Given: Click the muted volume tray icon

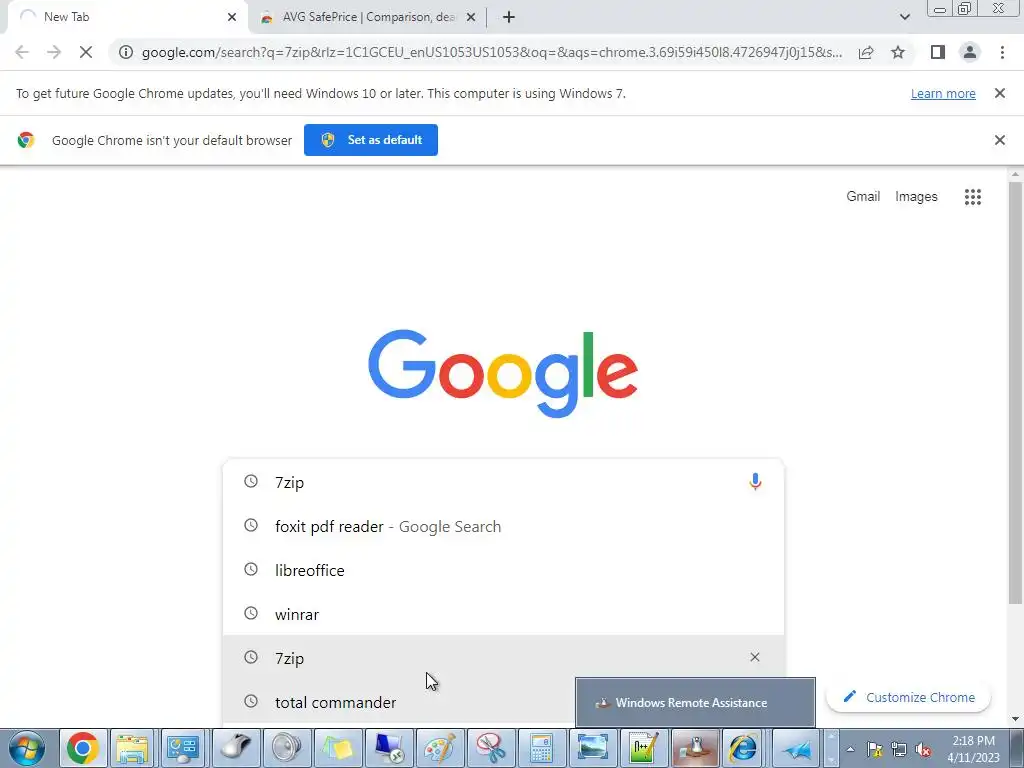Looking at the screenshot, I should tap(923, 750).
